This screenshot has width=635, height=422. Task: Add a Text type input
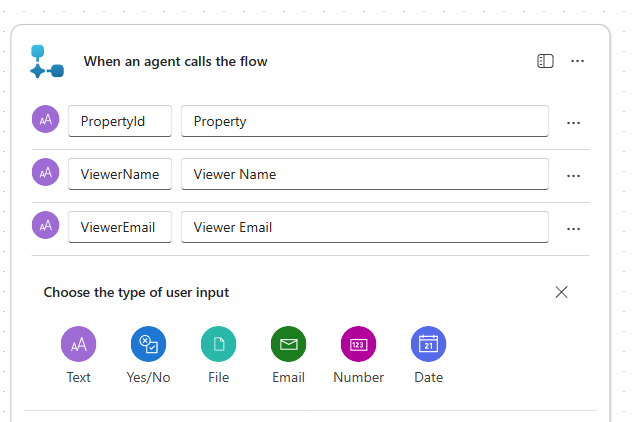pos(79,344)
